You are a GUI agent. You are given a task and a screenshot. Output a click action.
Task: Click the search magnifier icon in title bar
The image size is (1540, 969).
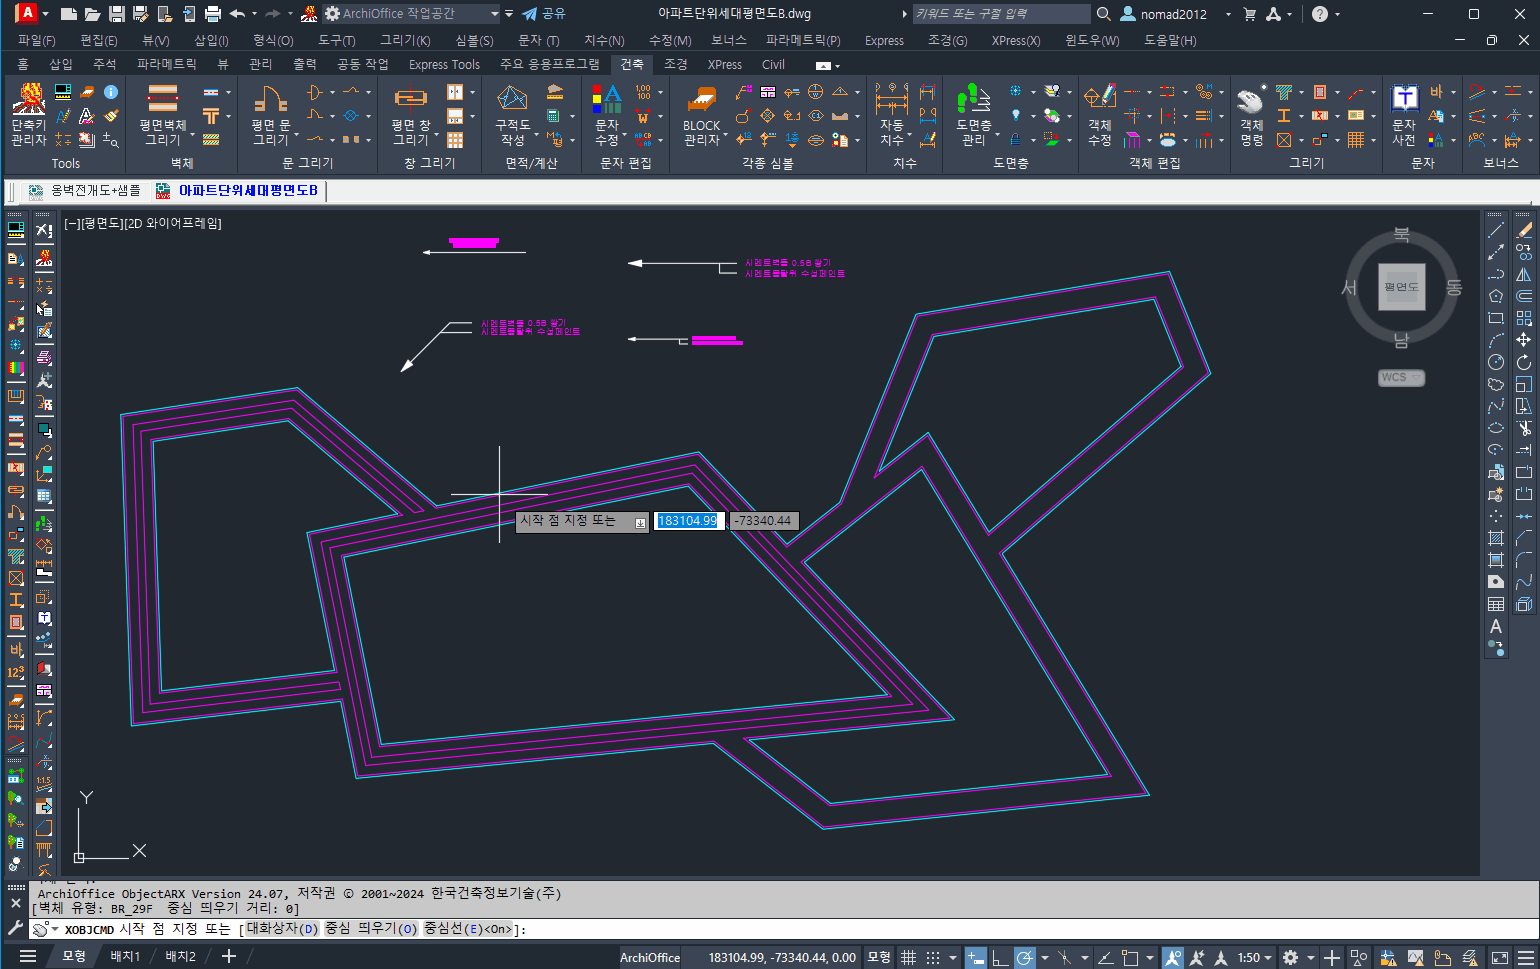pyautogui.click(x=1104, y=14)
